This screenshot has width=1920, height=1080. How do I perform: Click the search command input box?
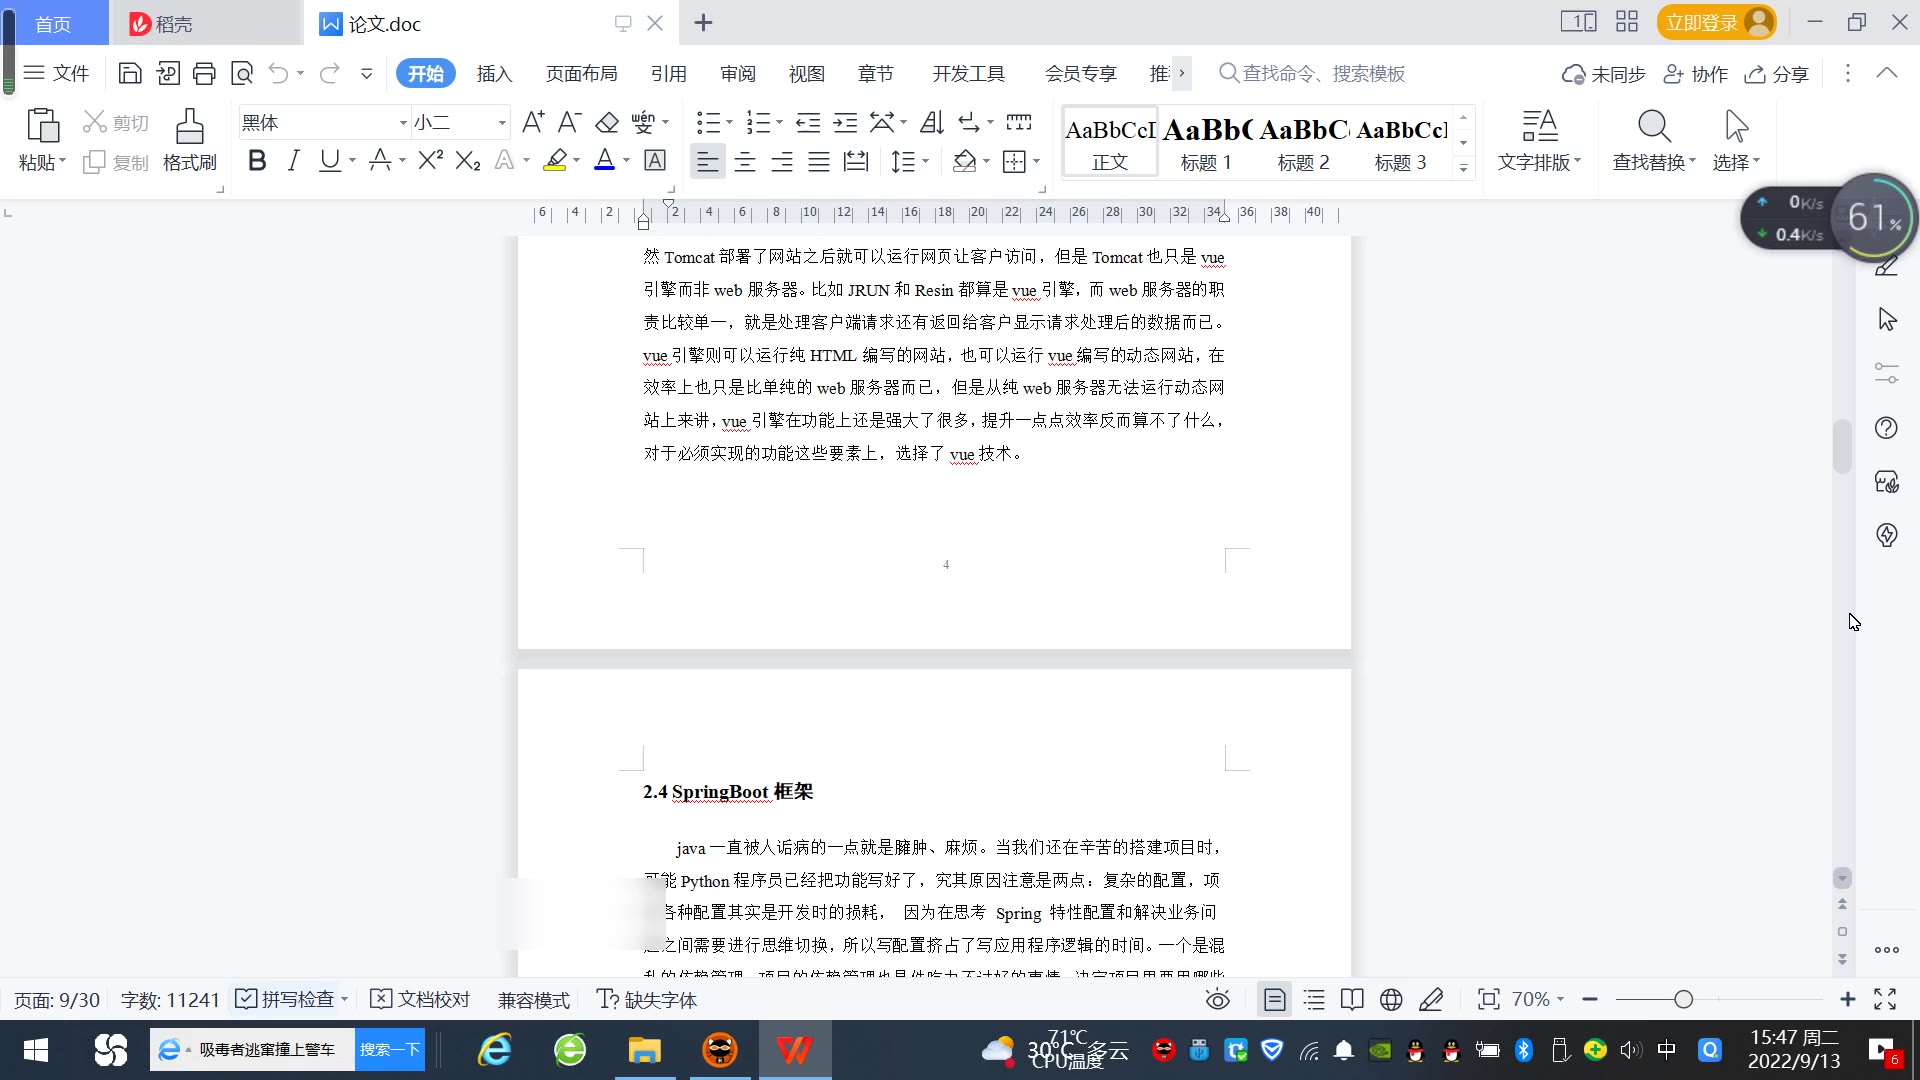pos(1322,73)
